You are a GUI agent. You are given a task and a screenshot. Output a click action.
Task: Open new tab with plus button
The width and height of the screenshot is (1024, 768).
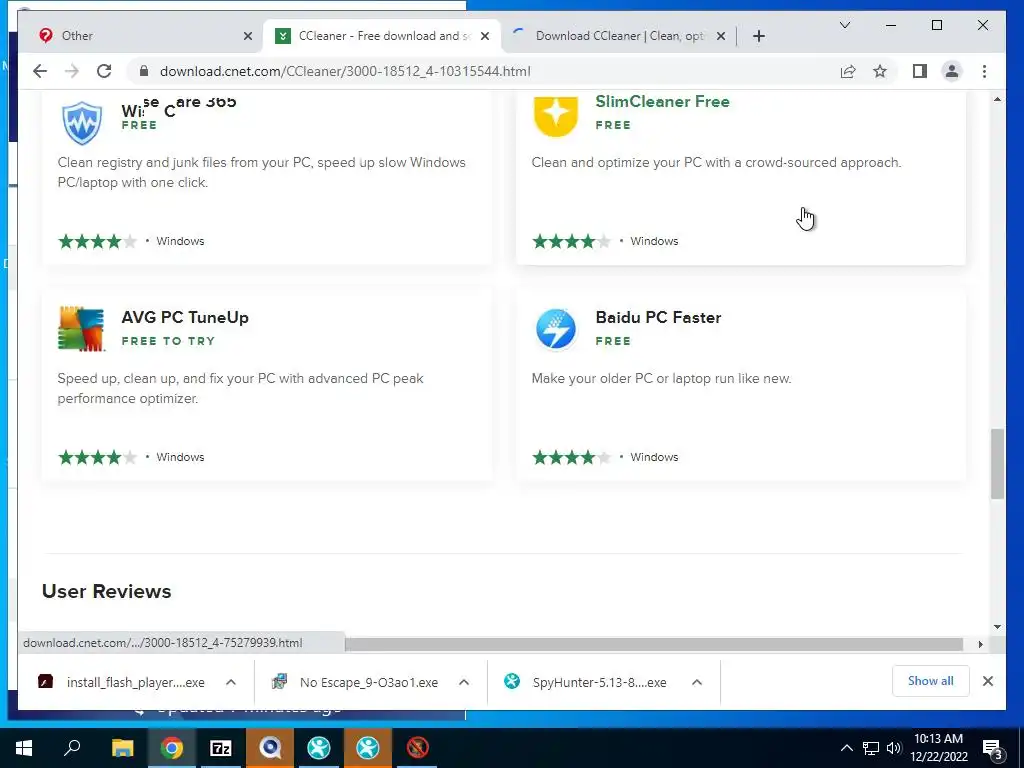click(758, 36)
